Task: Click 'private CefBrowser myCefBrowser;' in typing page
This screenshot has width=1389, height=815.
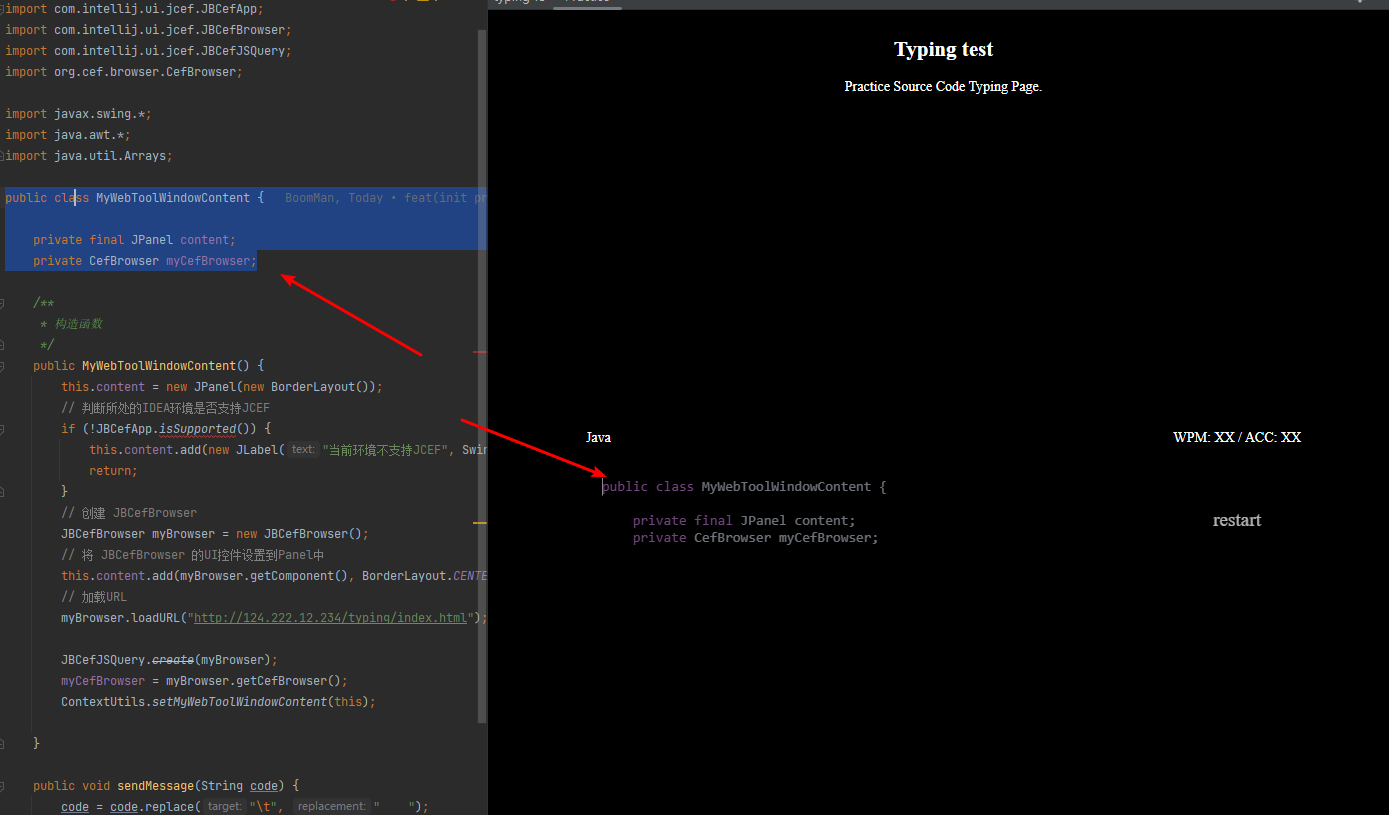Action: point(755,537)
